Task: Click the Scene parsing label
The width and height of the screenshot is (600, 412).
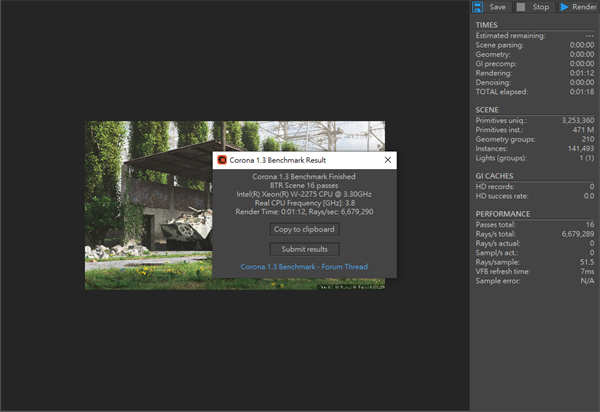Action: coord(499,45)
